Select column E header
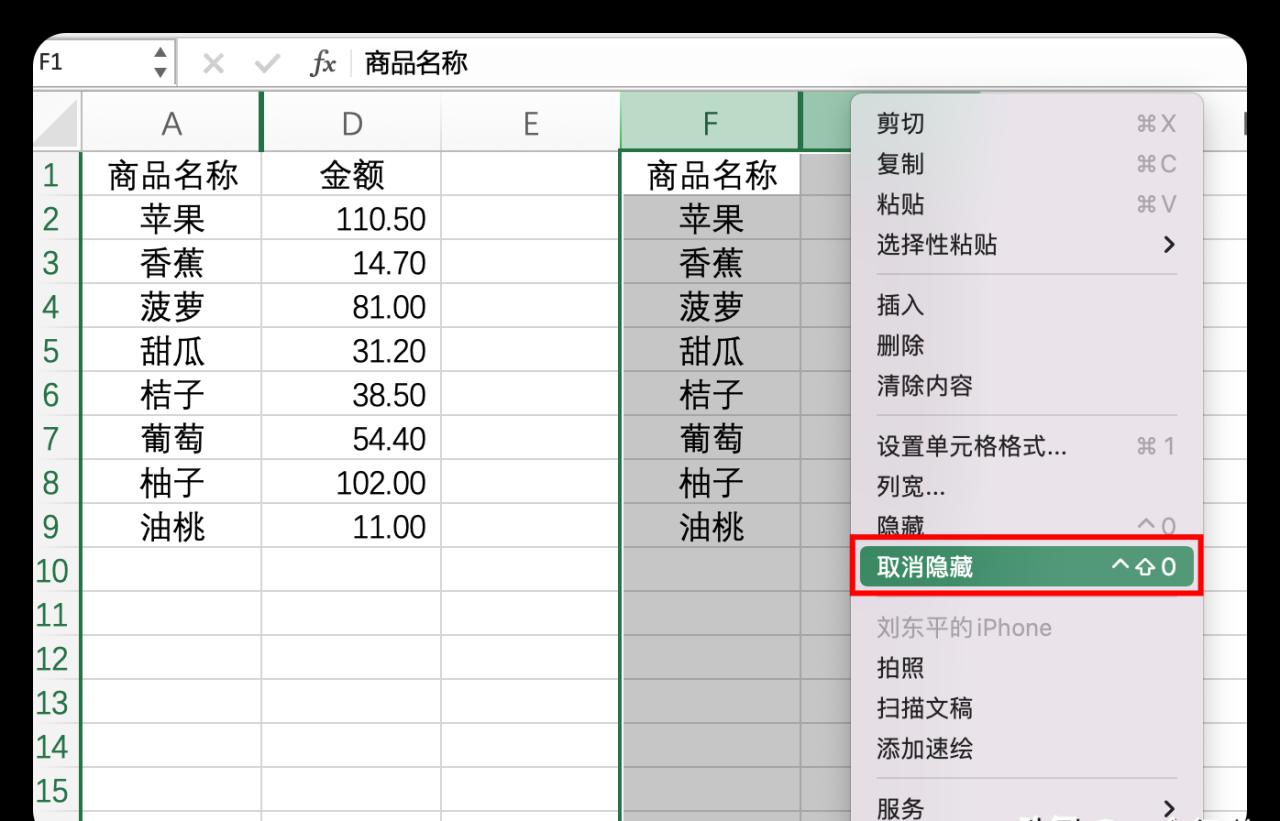1280x821 pixels. click(531, 123)
